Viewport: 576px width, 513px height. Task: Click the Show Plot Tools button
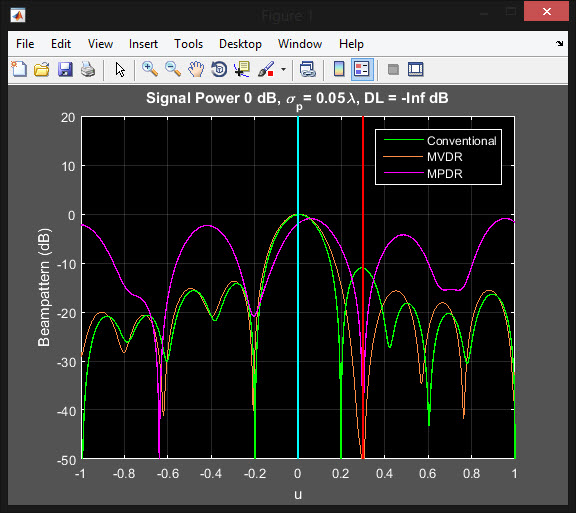416,69
